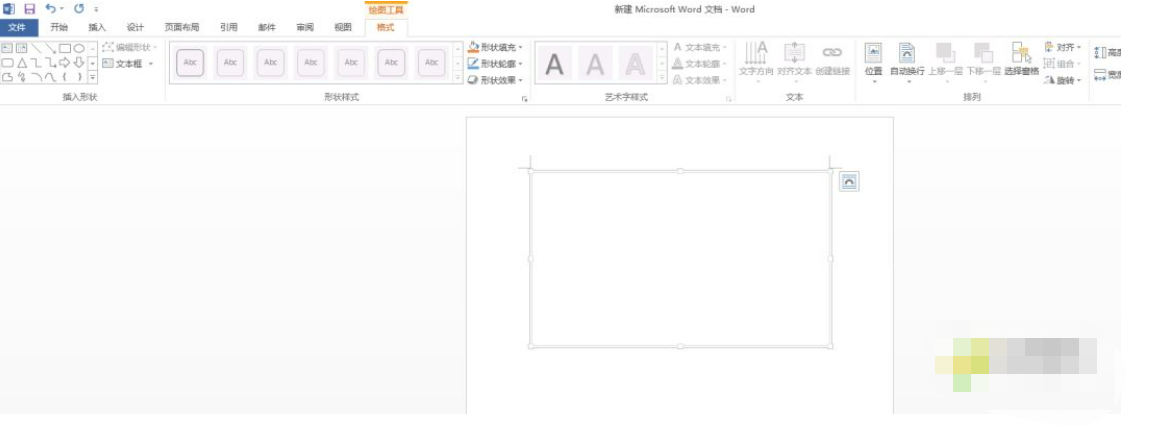Expand the 对齐 (Align) dropdown
The width and height of the screenshot is (1151, 443).
point(1063,47)
